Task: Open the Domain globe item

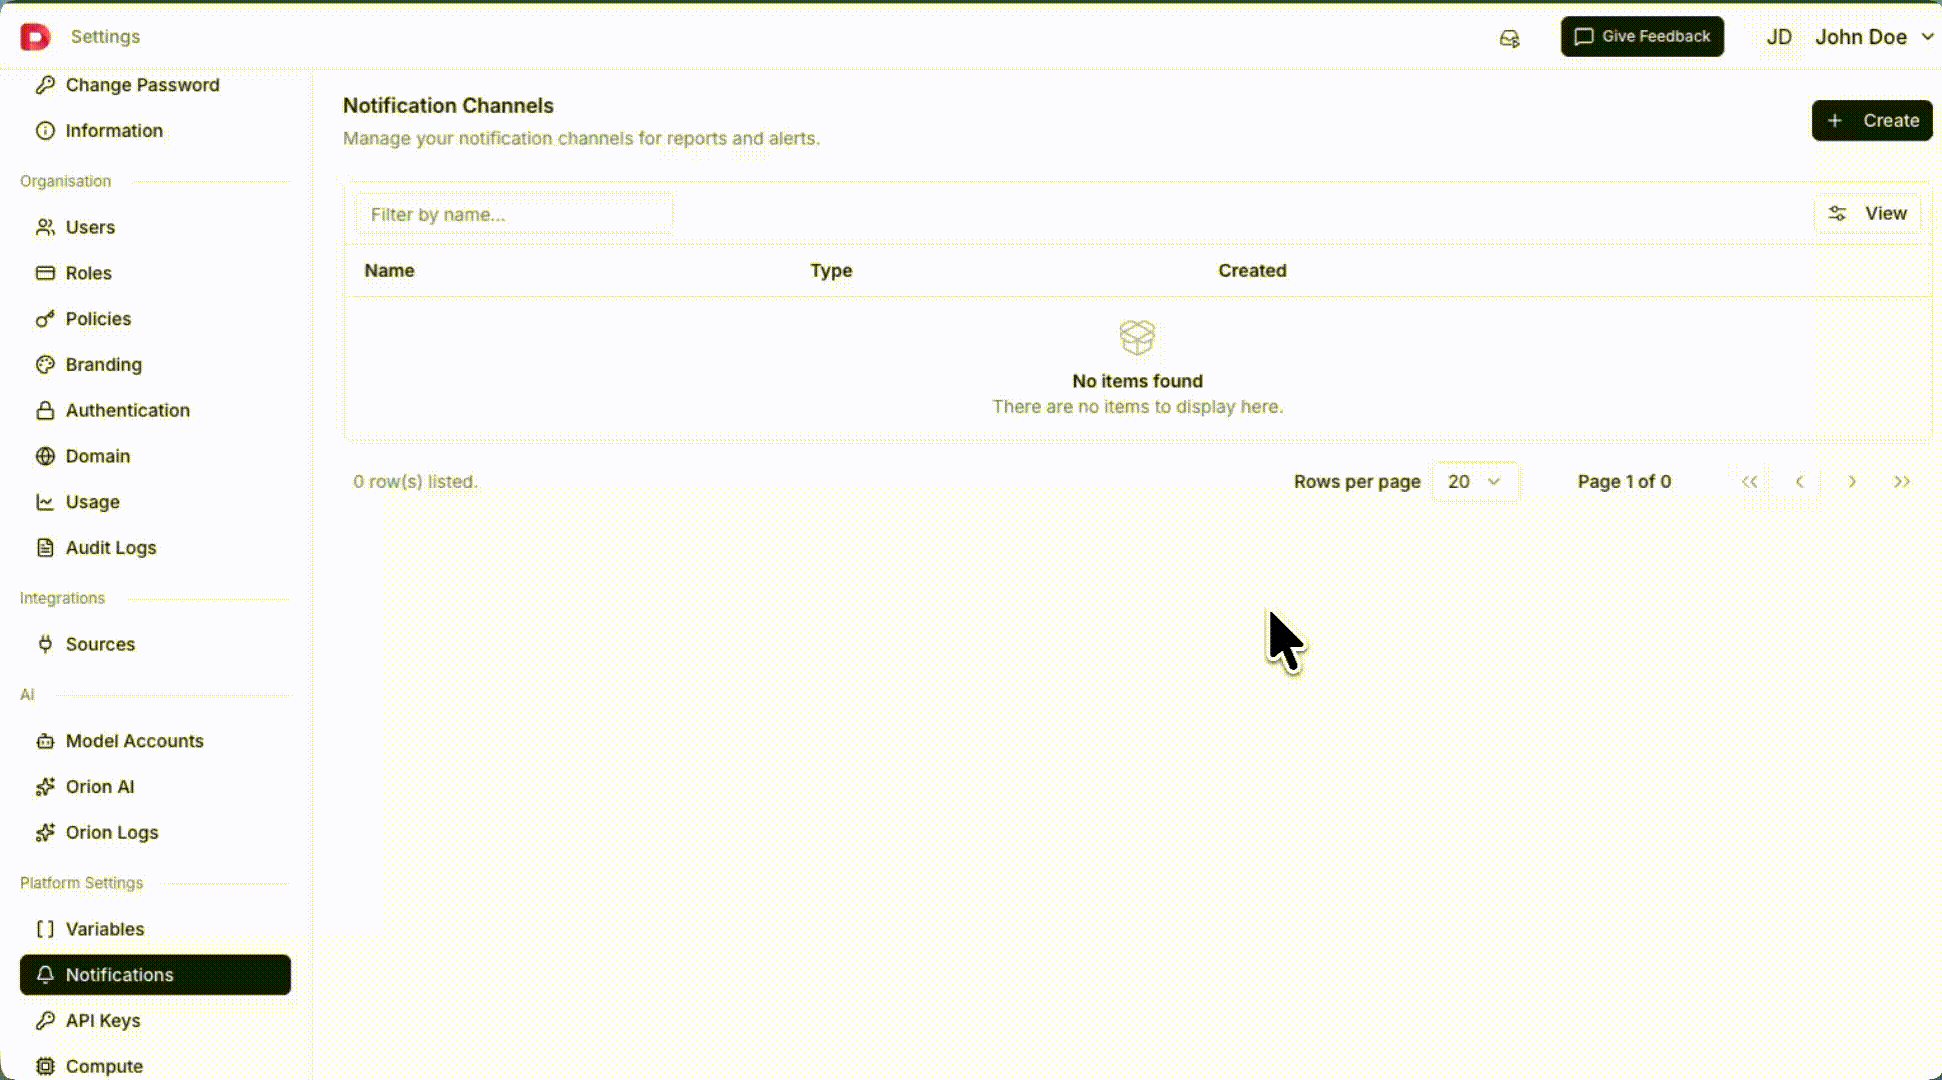Action: (x=97, y=456)
